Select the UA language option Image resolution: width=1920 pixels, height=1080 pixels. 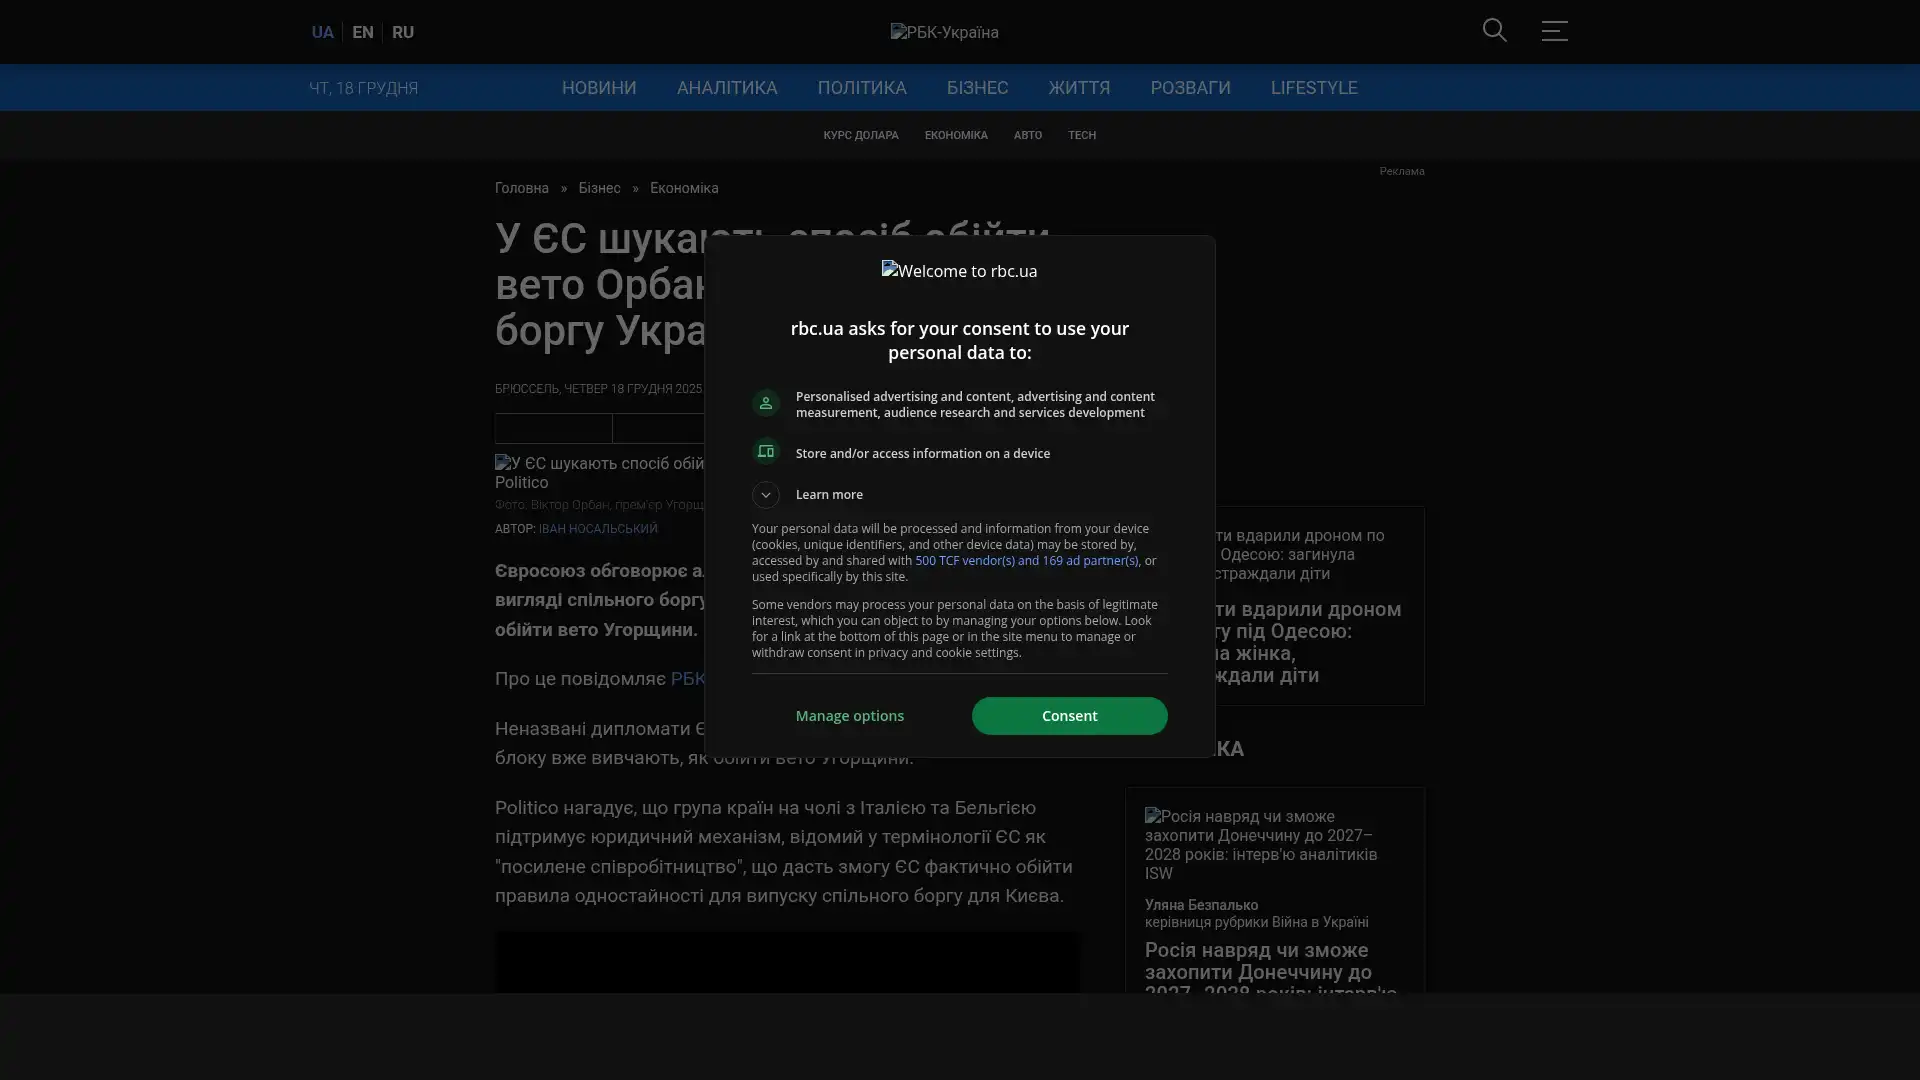click(x=322, y=32)
